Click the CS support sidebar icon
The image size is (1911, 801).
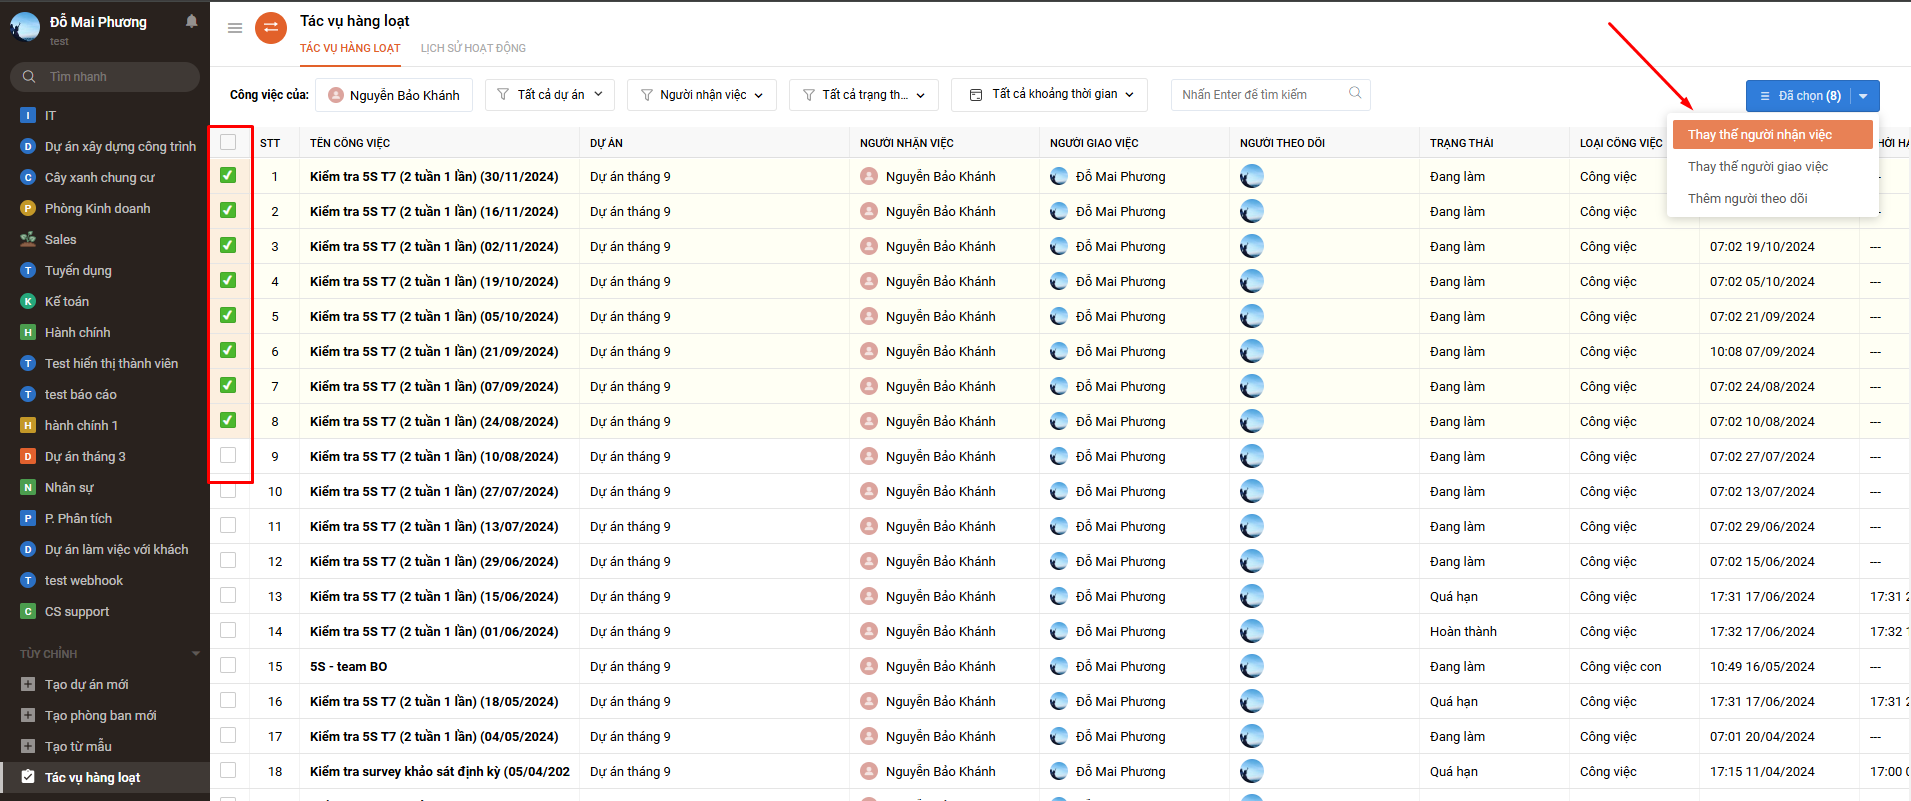tap(28, 611)
